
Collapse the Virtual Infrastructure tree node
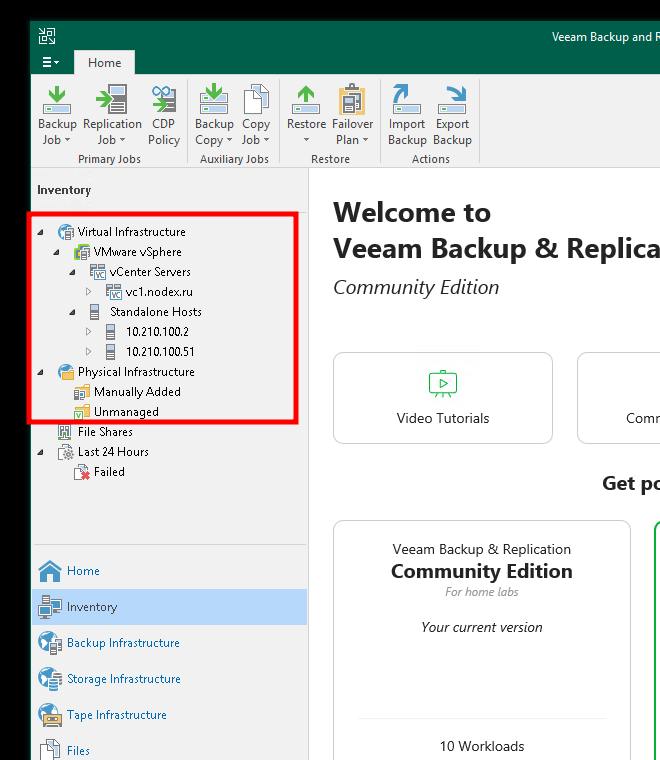point(41,232)
